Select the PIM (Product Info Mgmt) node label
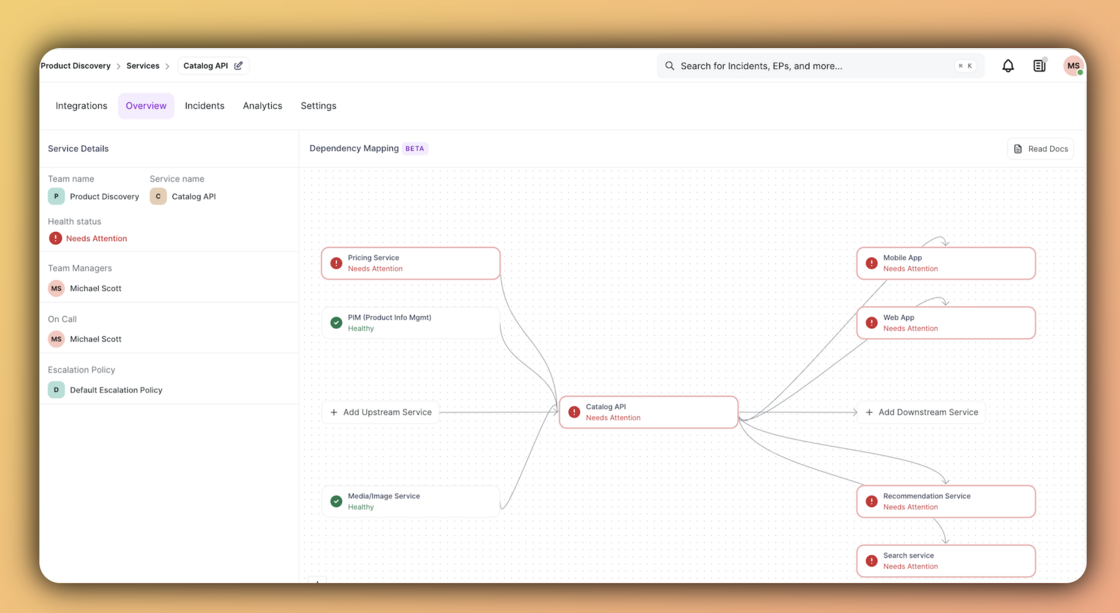Image resolution: width=1120 pixels, height=613 pixels. click(x=389, y=318)
